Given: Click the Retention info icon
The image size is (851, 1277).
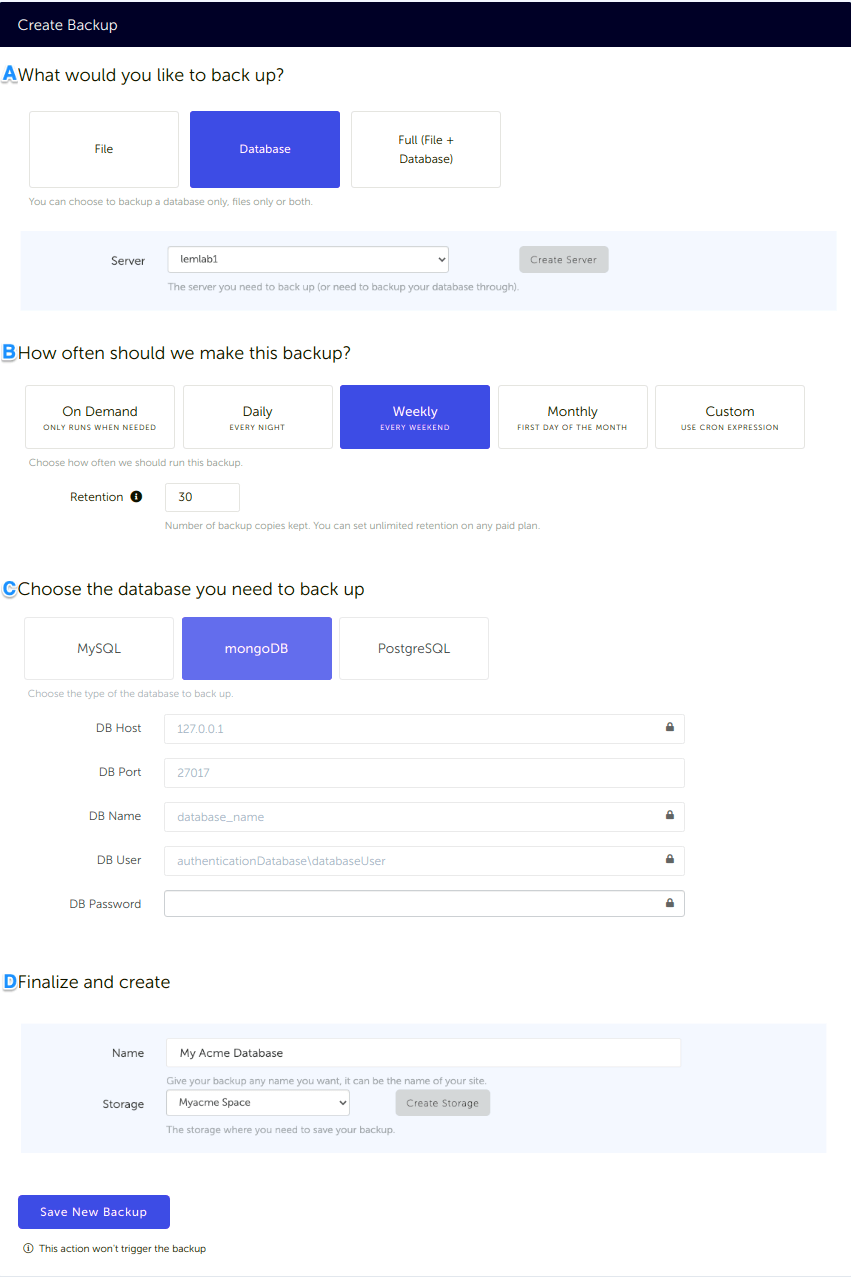Looking at the screenshot, I should (x=137, y=496).
